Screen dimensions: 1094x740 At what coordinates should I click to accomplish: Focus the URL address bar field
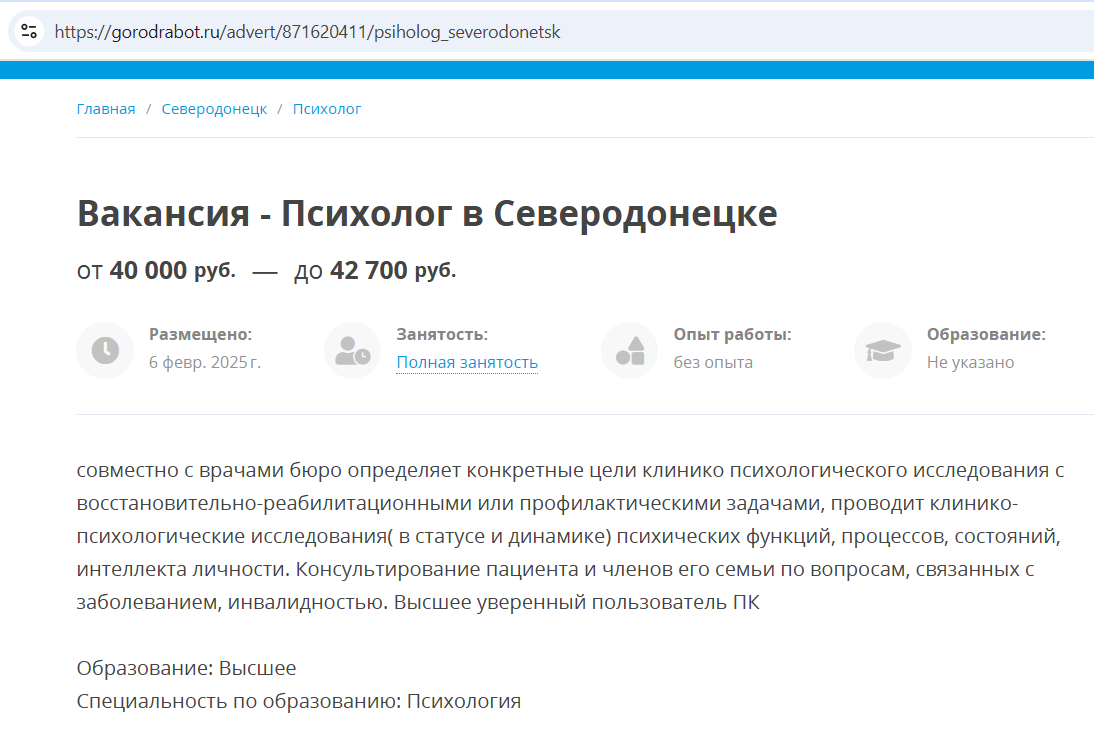tap(500, 31)
